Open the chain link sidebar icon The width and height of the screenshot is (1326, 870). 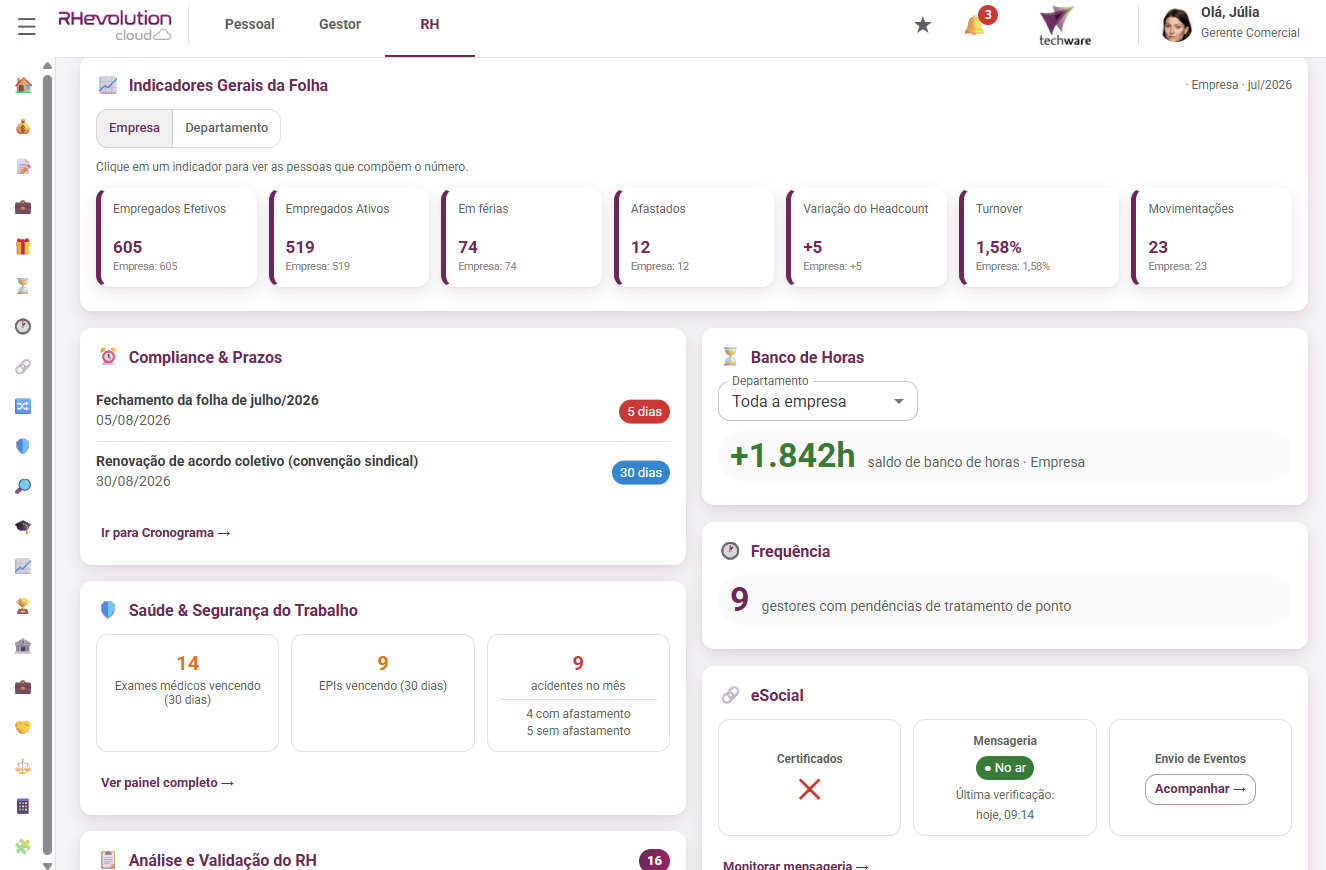pyautogui.click(x=23, y=366)
